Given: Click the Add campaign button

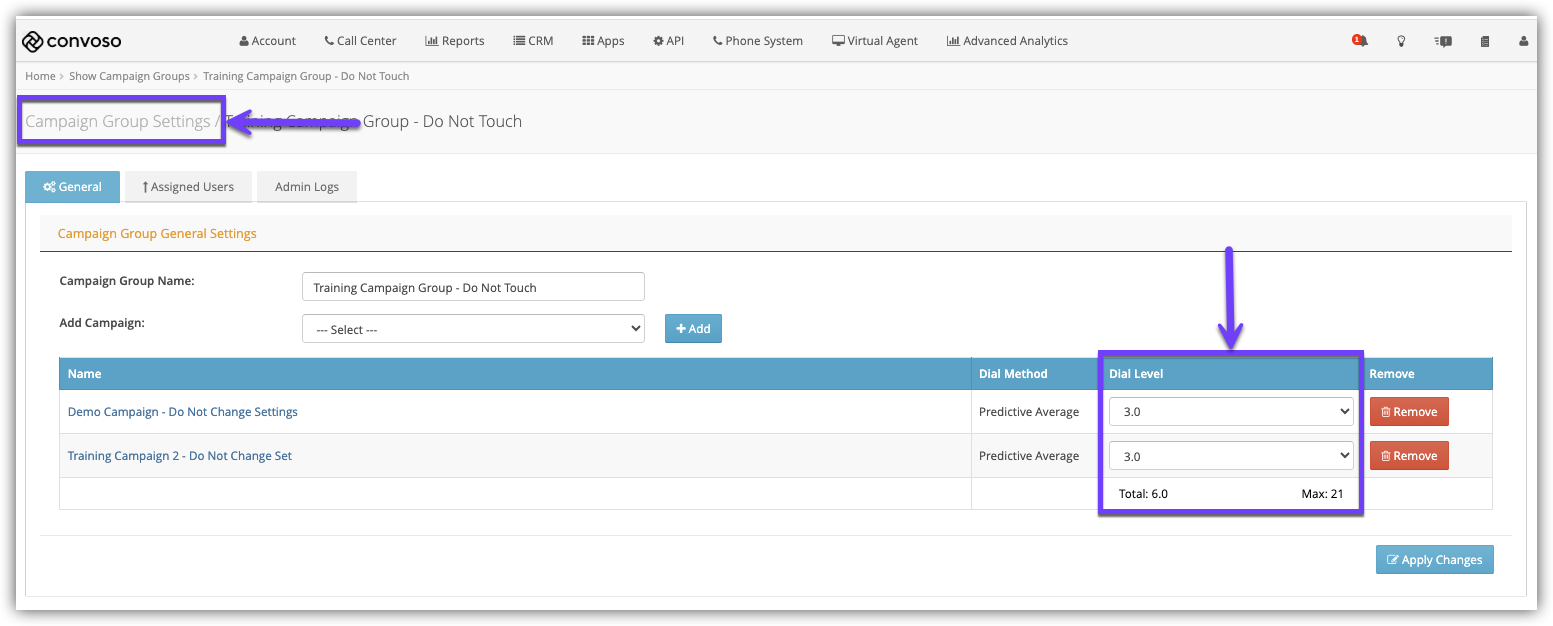Looking at the screenshot, I should pyautogui.click(x=693, y=329).
